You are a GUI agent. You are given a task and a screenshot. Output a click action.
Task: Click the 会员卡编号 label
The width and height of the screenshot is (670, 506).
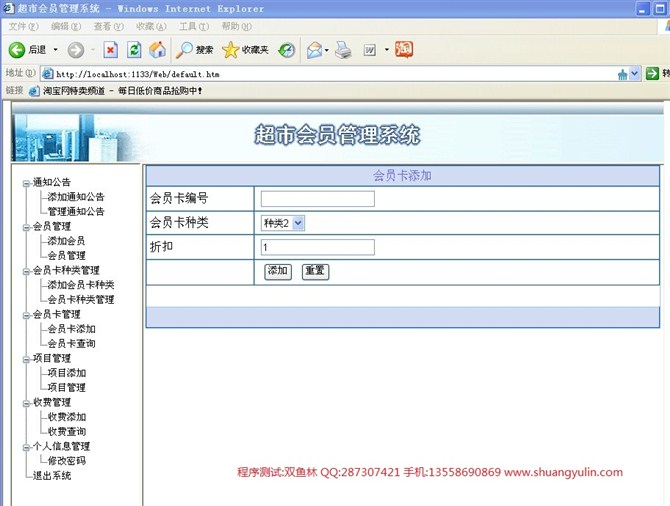[179, 198]
